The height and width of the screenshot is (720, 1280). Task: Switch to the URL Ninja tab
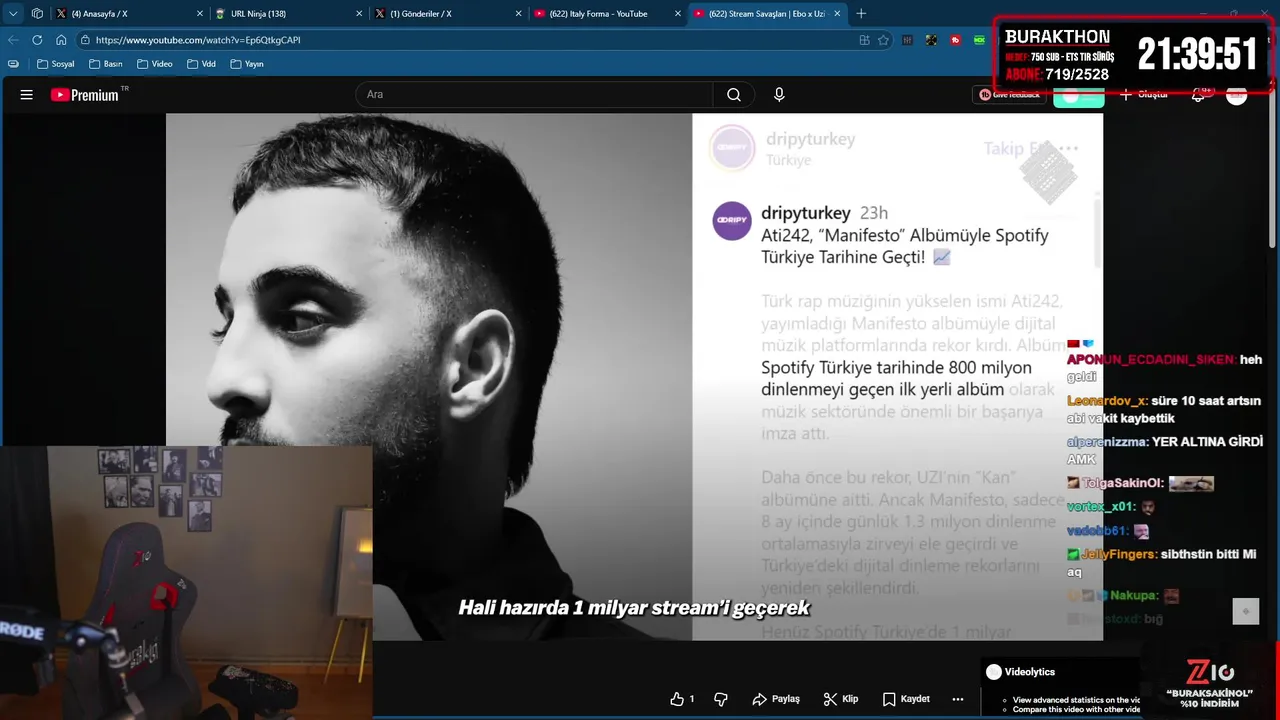point(288,14)
